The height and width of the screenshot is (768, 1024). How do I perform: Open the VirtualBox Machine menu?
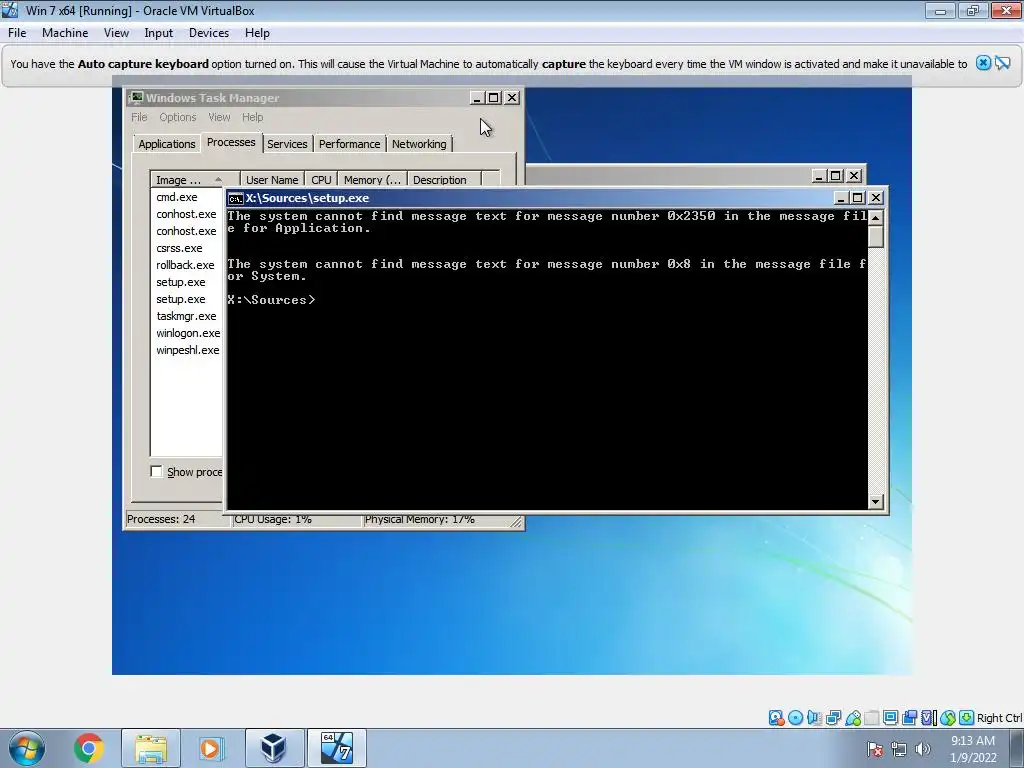coord(65,33)
